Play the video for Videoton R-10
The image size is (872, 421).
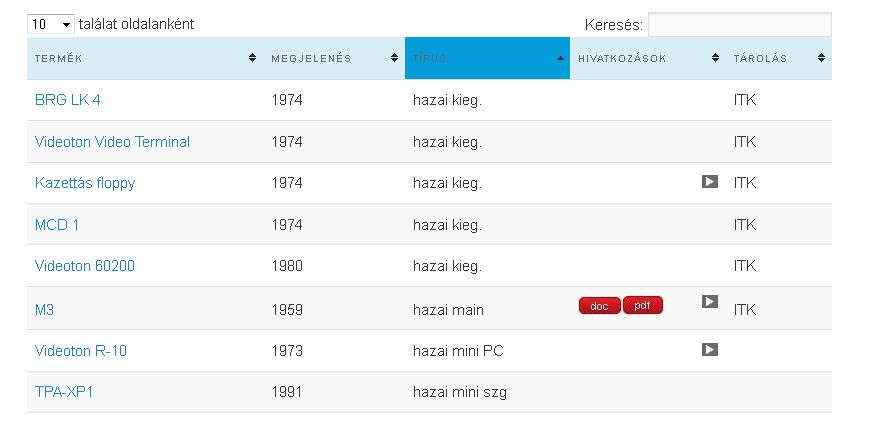point(710,350)
